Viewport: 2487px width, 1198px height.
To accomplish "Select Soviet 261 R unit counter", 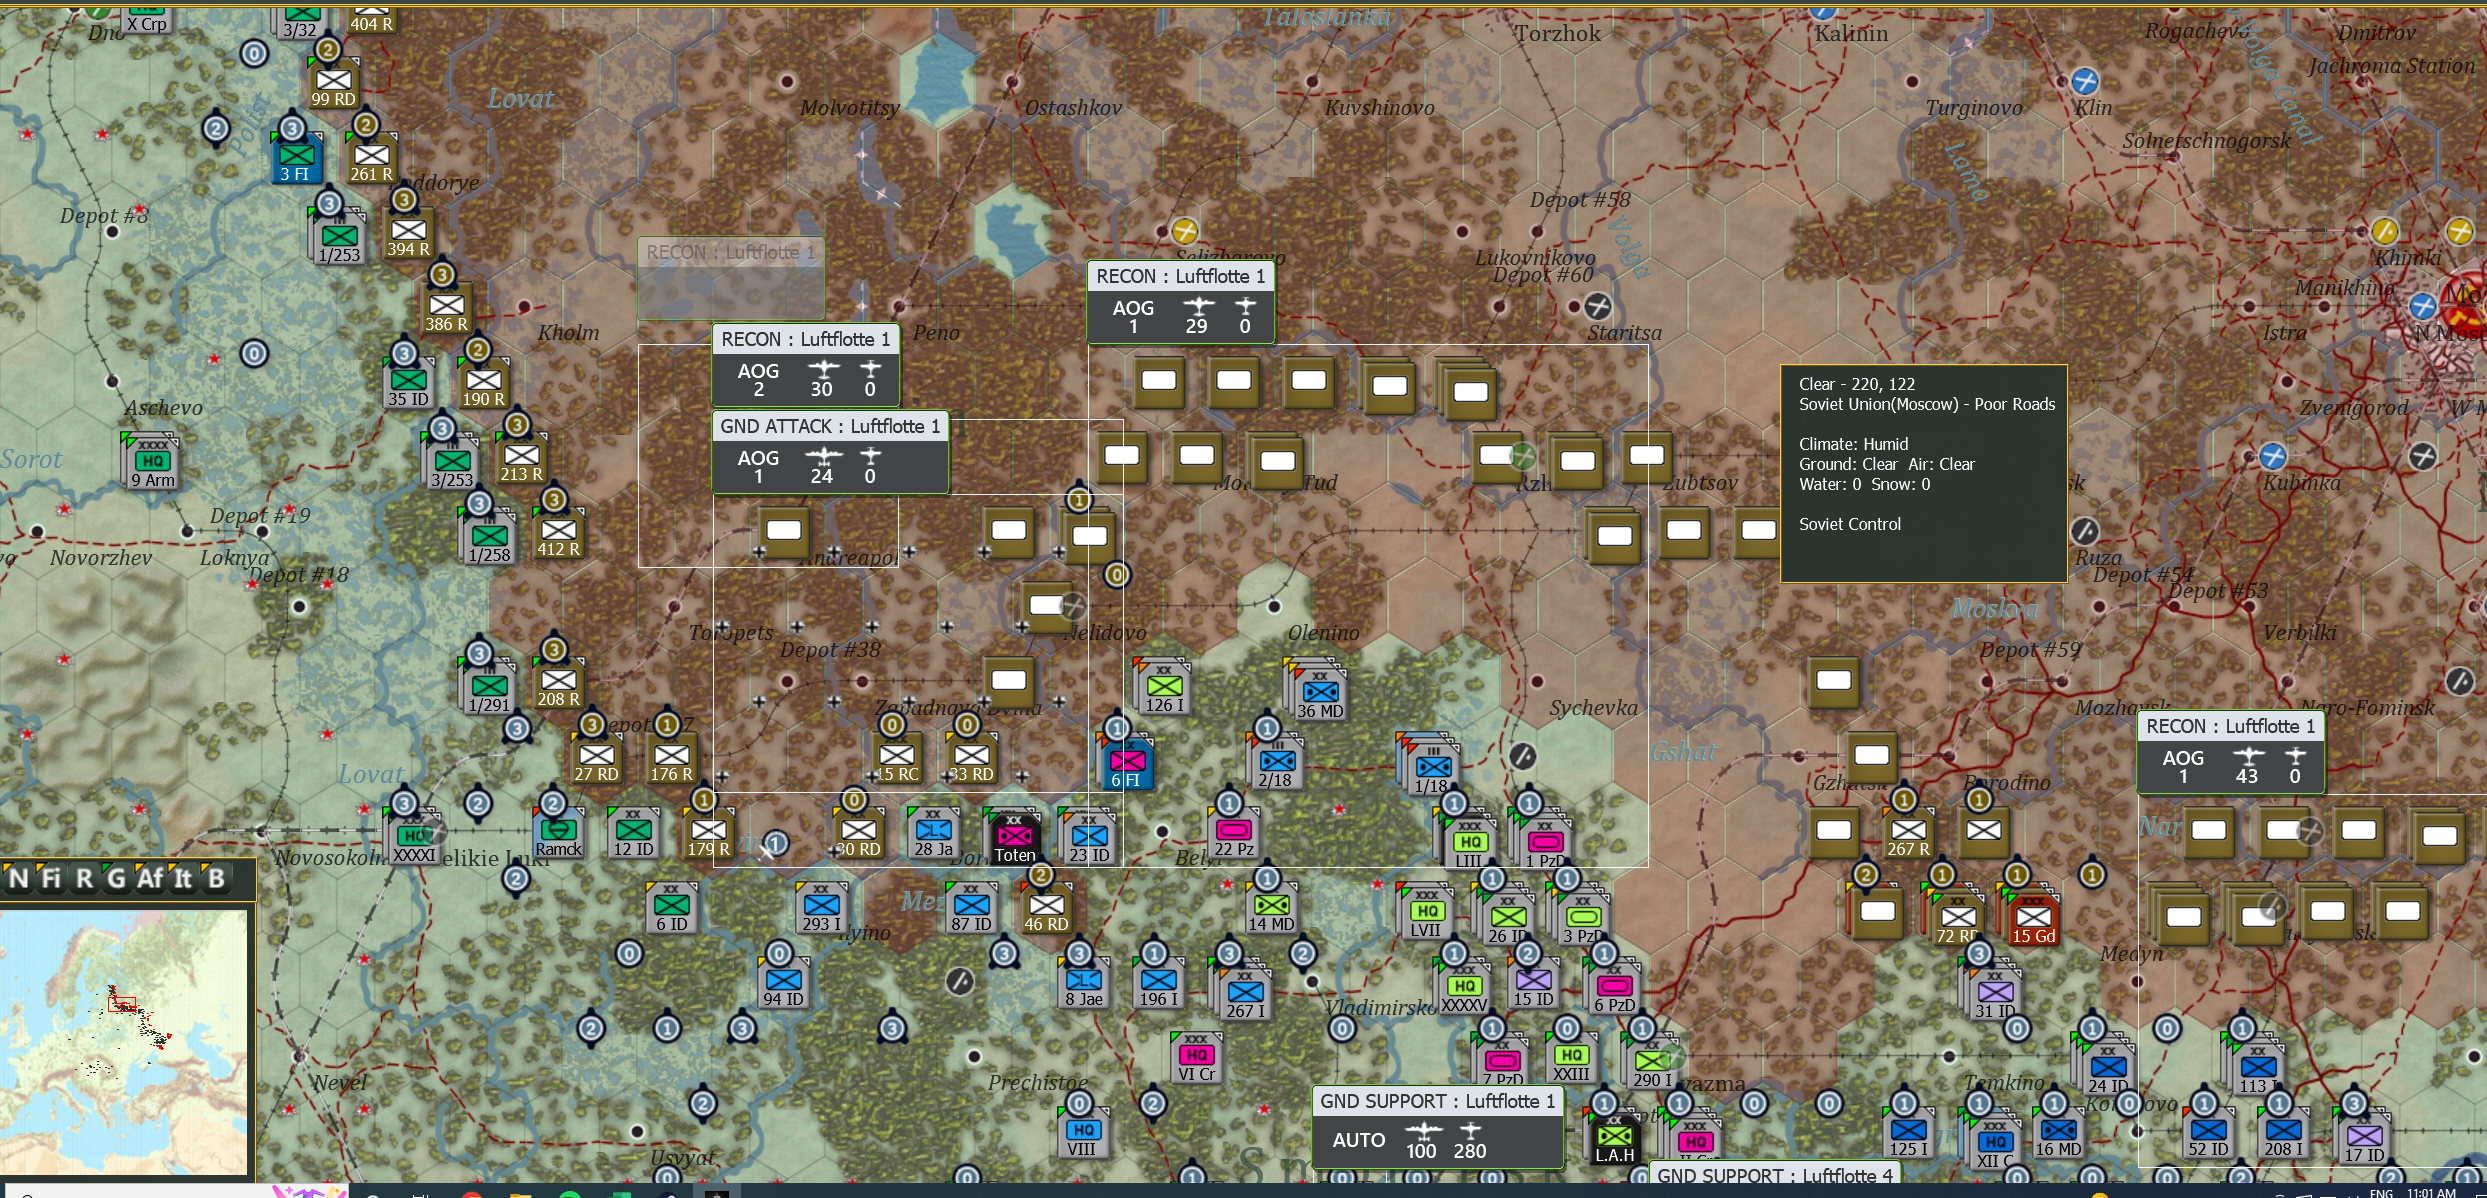I will click(x=371, y=158).
